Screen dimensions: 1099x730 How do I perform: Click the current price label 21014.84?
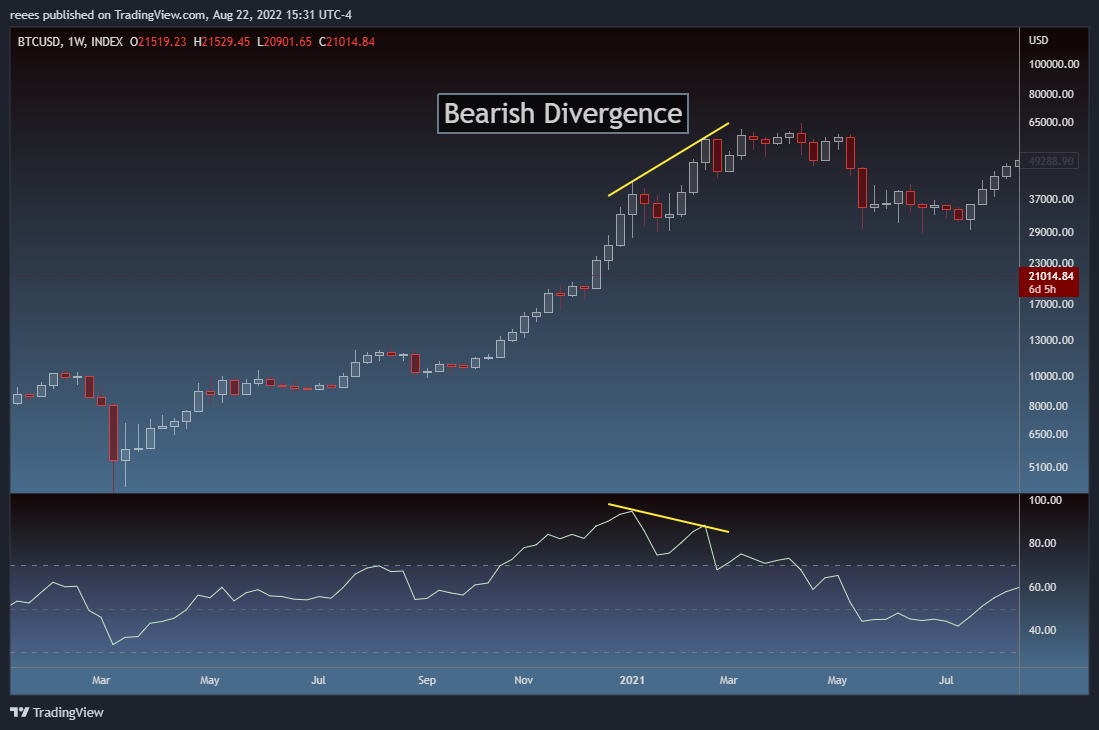[x=1051, y=276]
